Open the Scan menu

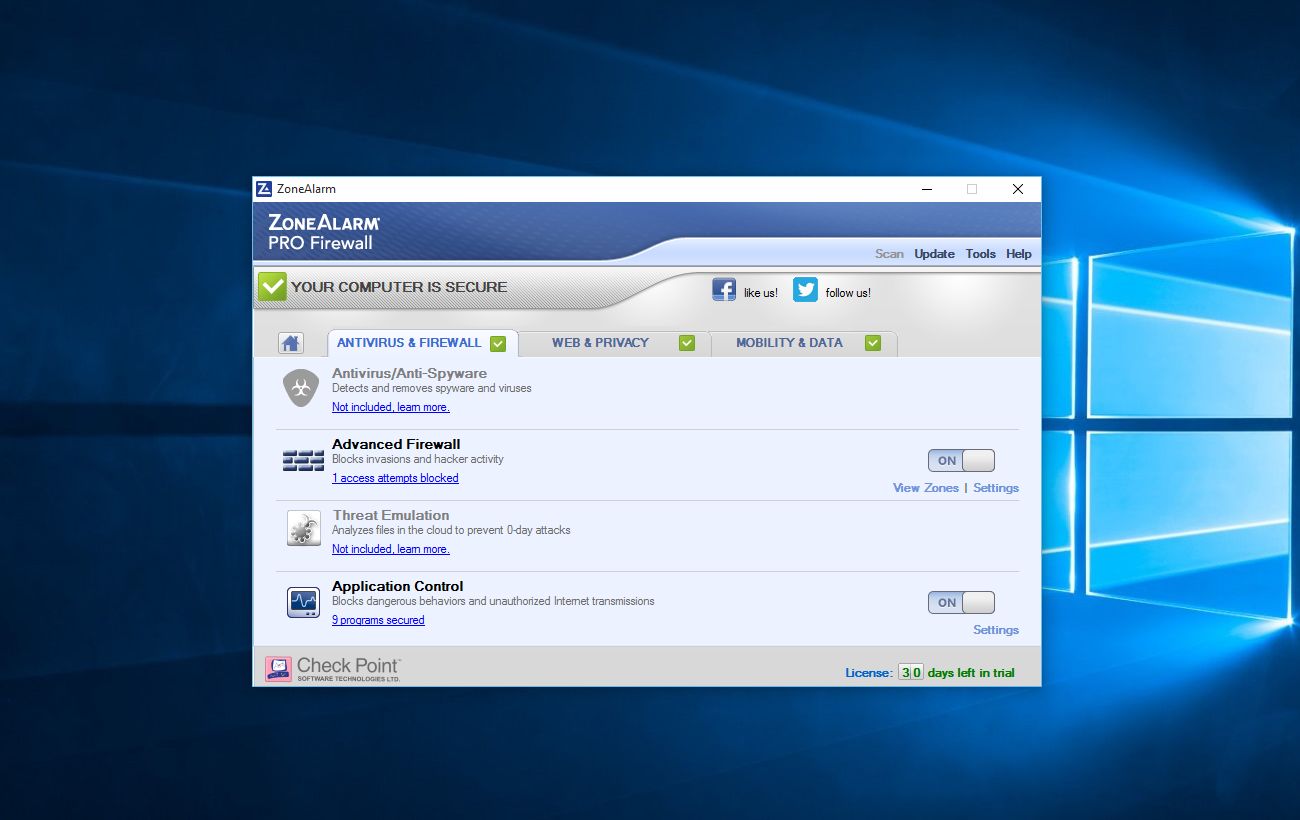889,254
